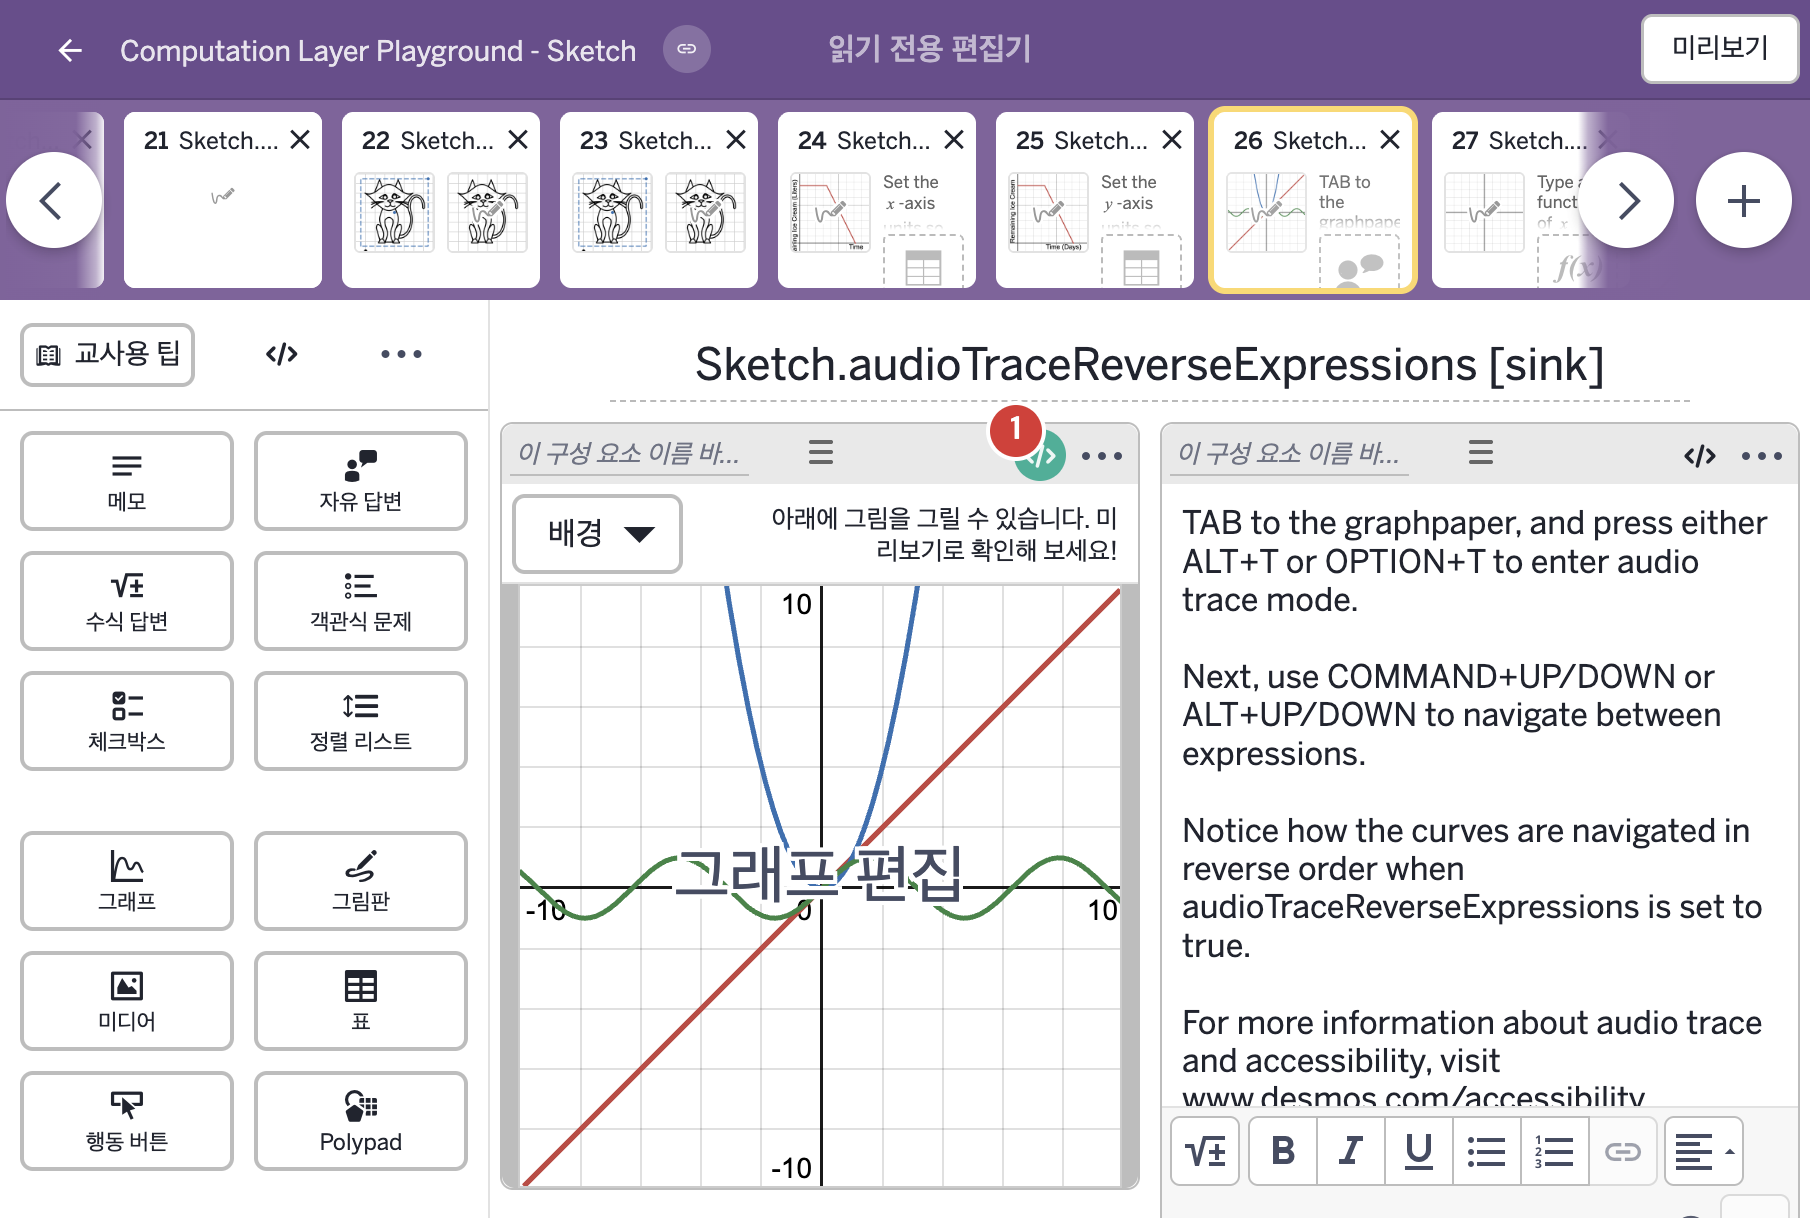Add a 수식 답변 math response component
The width and height of the screenshot is (1810, 1218).
click(x=127, y=601)
